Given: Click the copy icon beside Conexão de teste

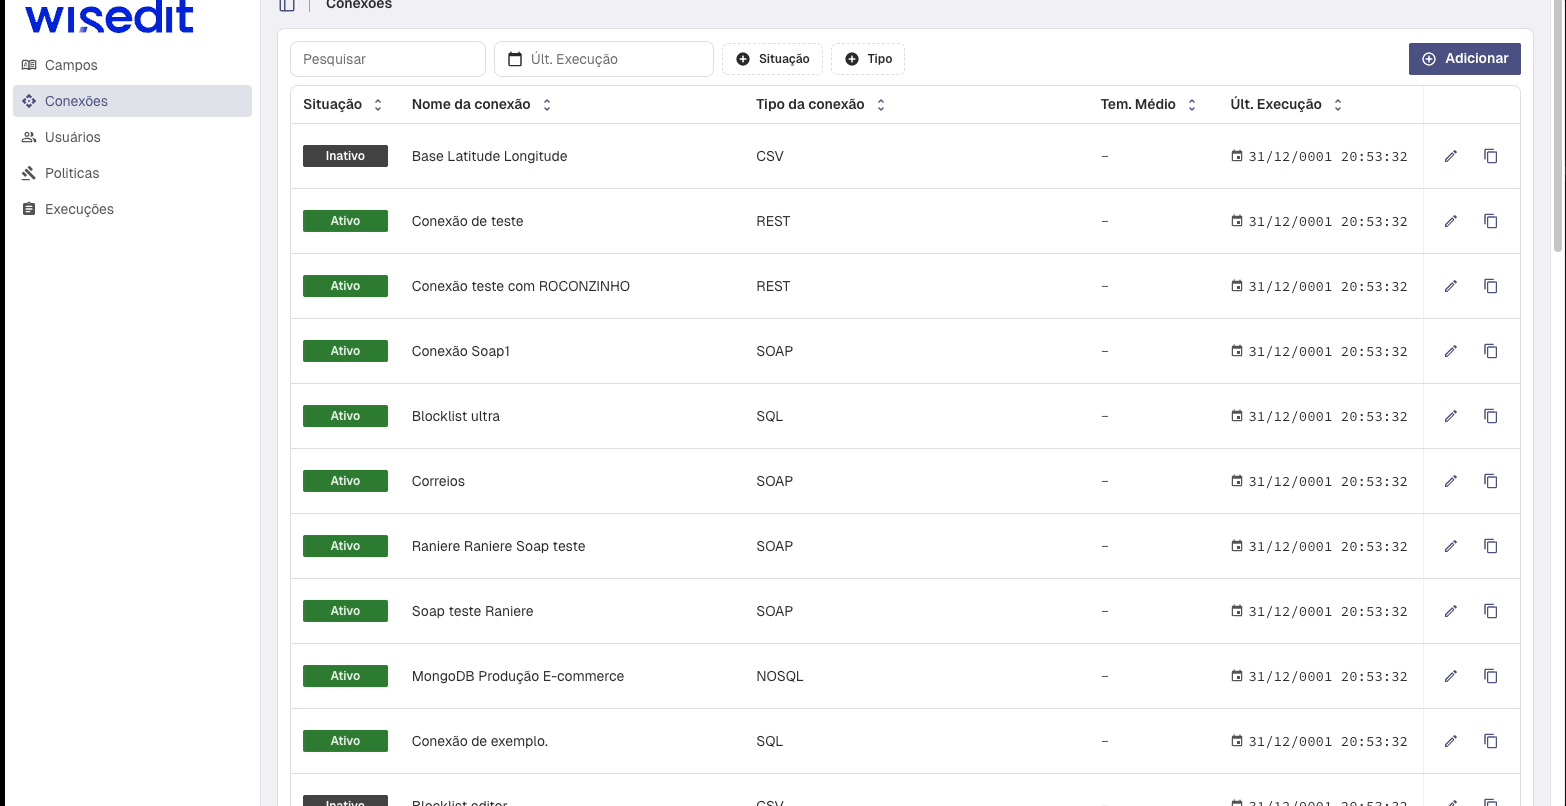Looking at the screenshot, I should click(x=1490, y=221).
